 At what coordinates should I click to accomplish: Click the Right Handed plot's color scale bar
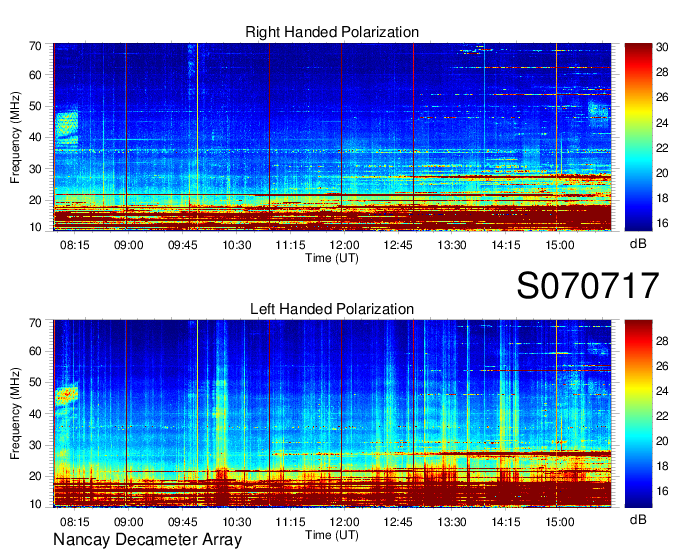[638, 137]
